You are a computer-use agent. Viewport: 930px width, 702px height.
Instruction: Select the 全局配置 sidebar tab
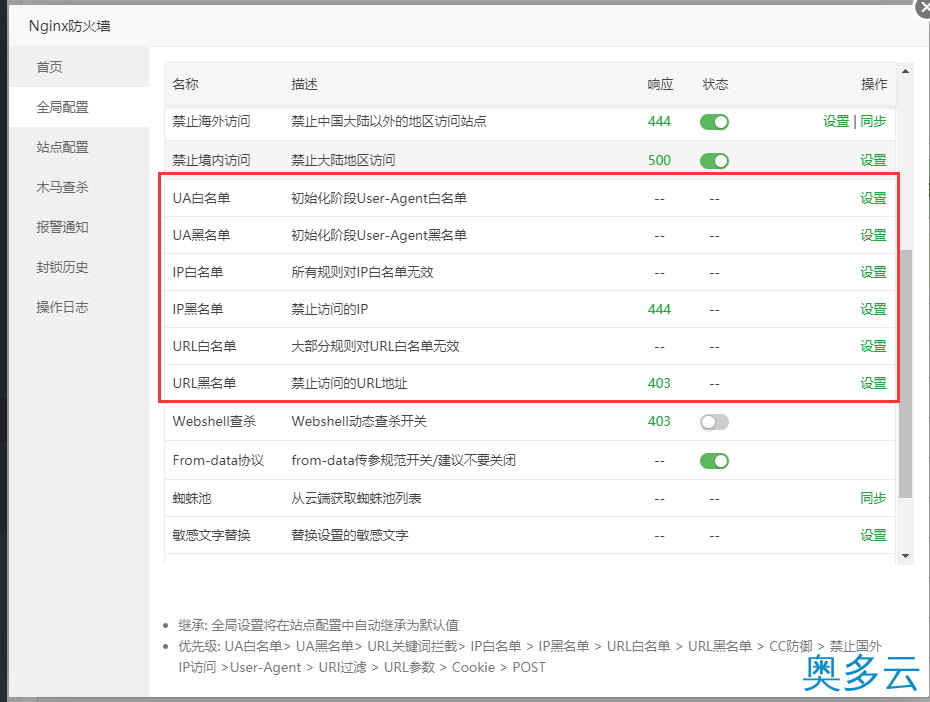click(x=79, y=107)
